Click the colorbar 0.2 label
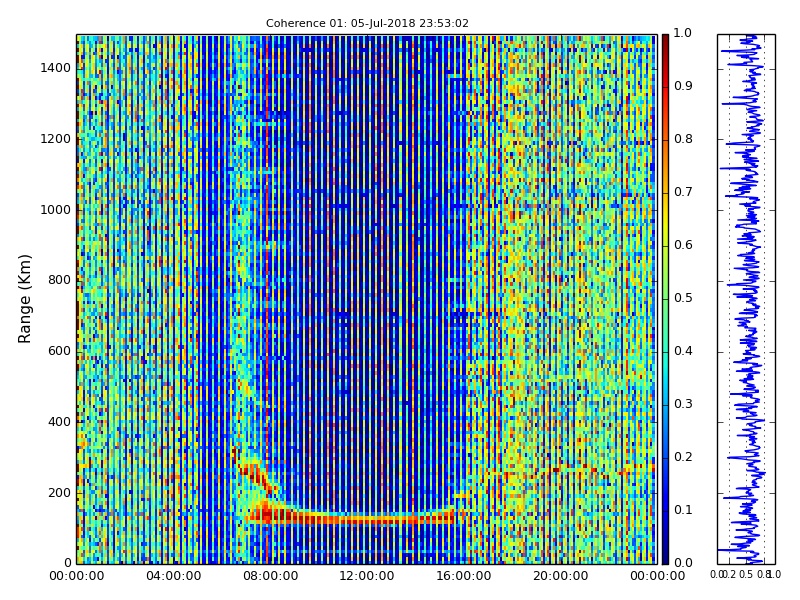The image size is (800, 600). 683,457
